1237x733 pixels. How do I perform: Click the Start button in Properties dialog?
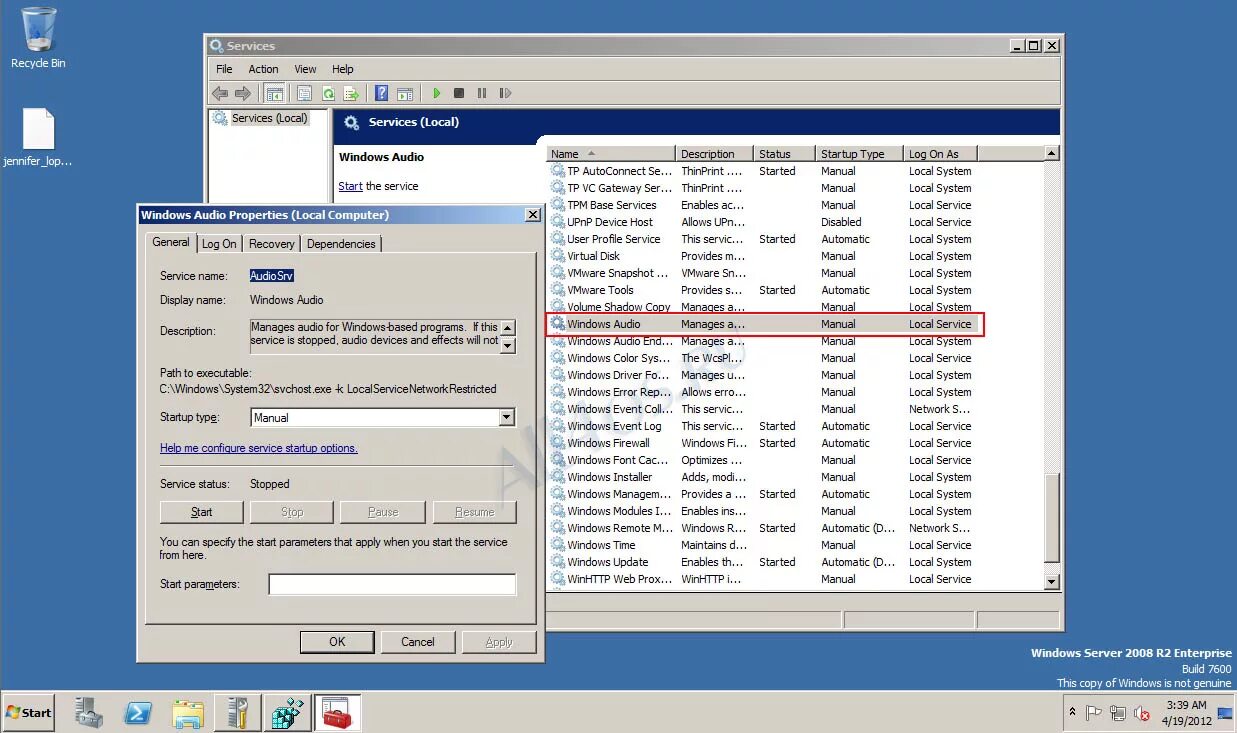point(201,512)
